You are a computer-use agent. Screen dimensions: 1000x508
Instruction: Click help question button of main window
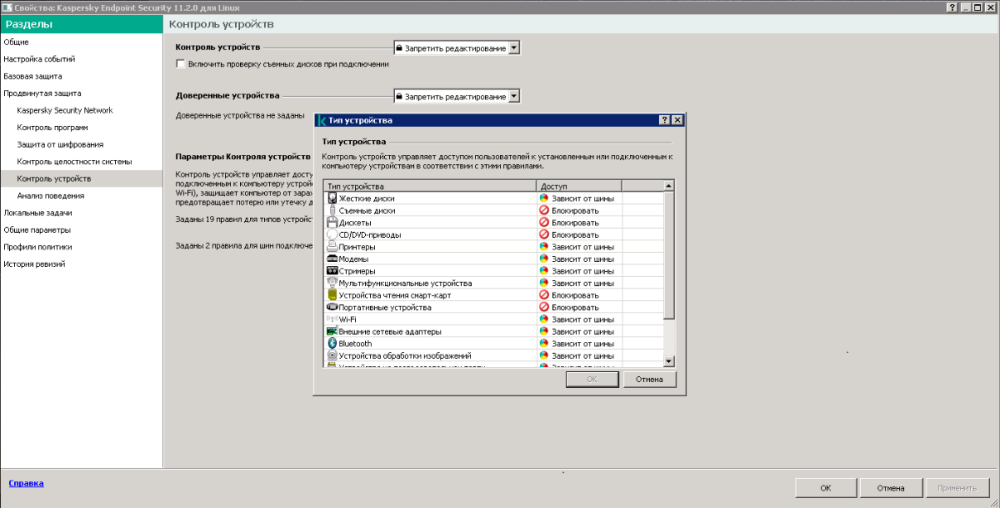pos(952,7)
